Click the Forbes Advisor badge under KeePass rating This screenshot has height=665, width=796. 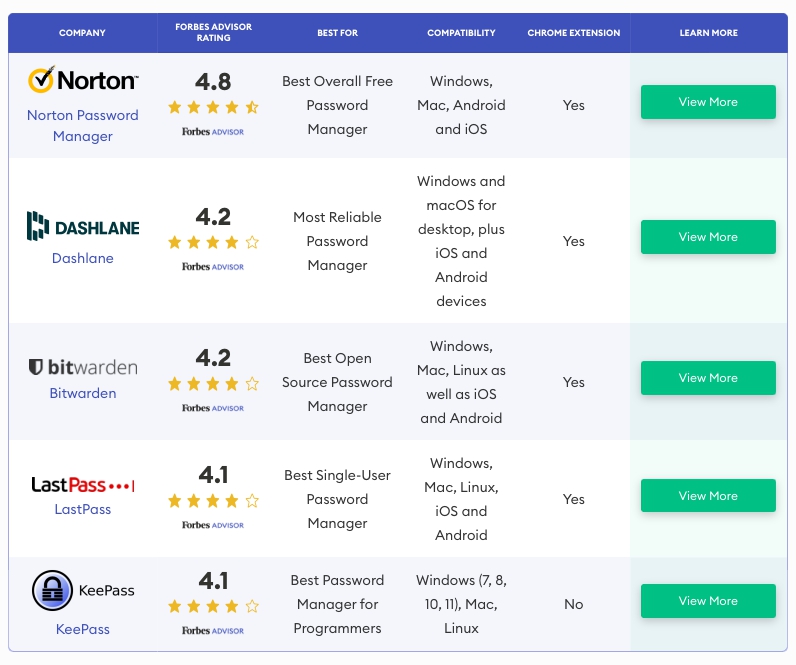coord(213,631)
